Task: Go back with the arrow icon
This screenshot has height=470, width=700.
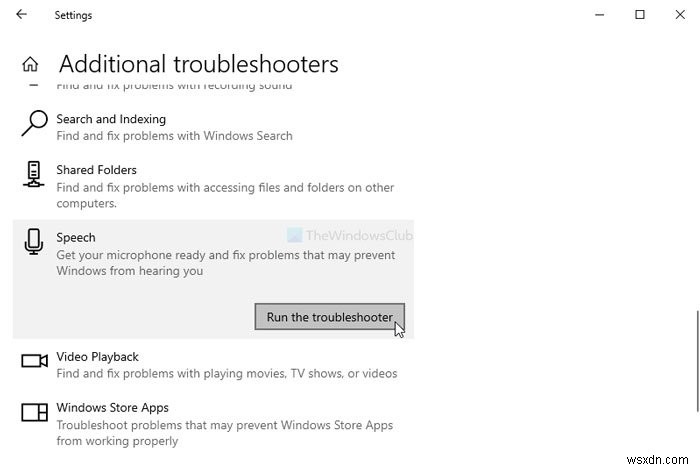Action: point(21,14)
